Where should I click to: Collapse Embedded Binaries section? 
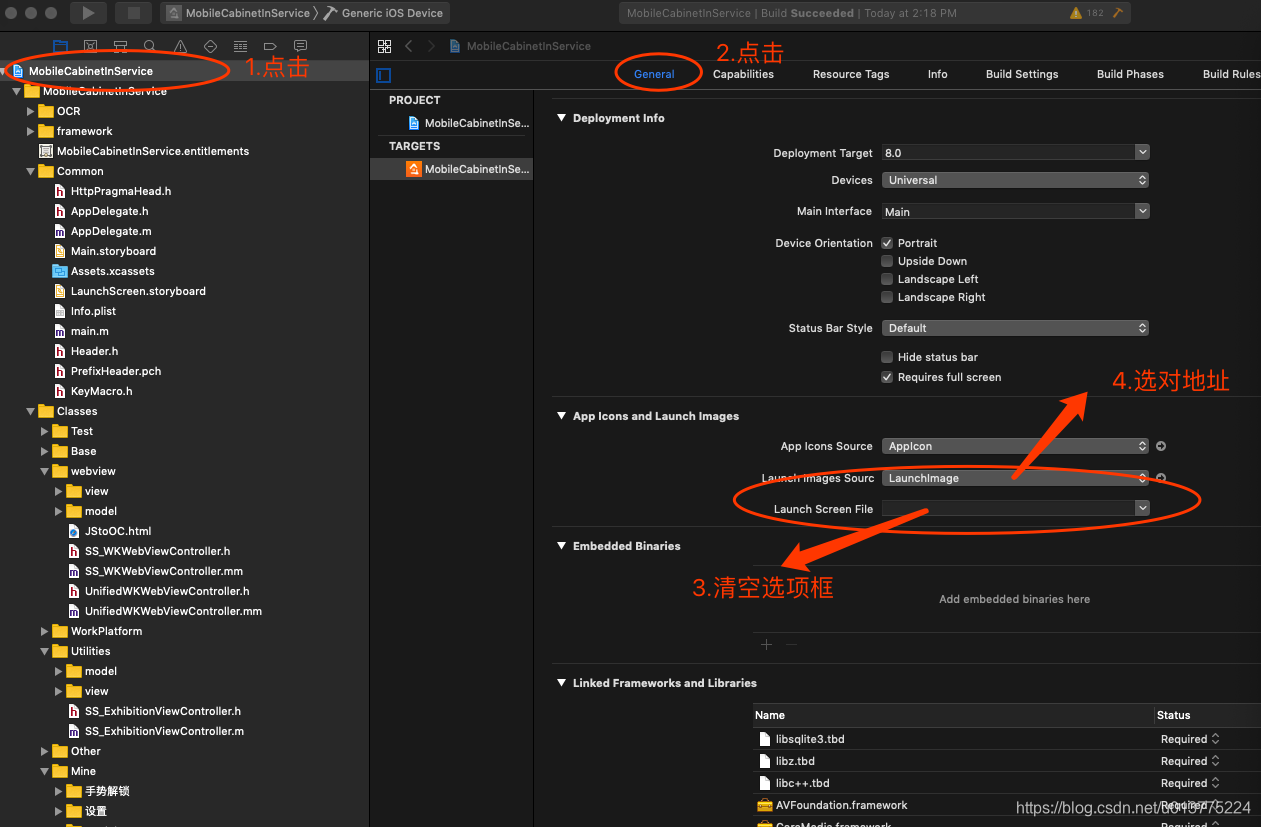coord(561,546)
